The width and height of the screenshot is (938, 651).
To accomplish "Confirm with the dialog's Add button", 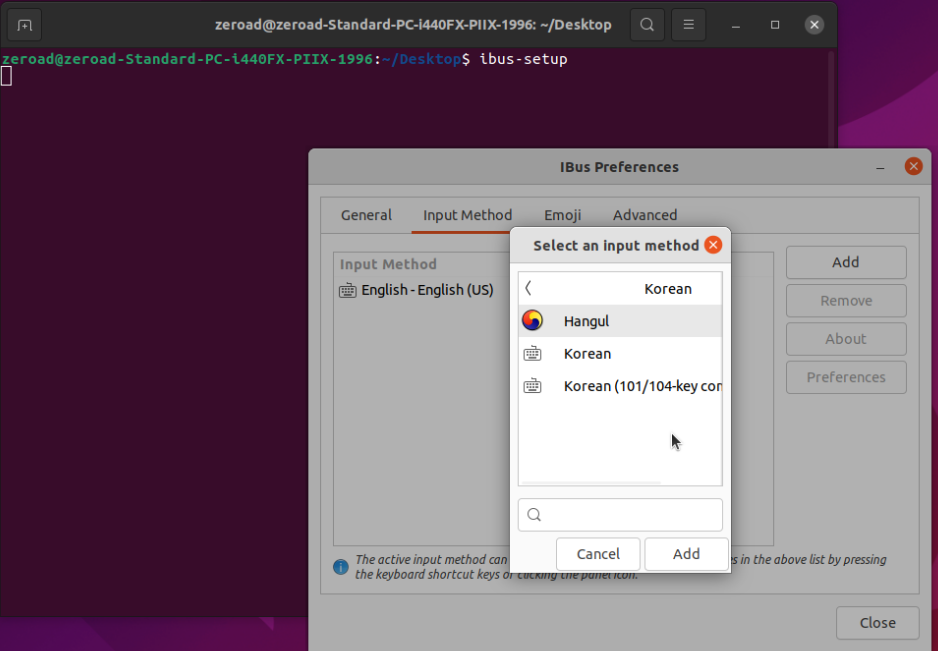I will coord(686,553).
